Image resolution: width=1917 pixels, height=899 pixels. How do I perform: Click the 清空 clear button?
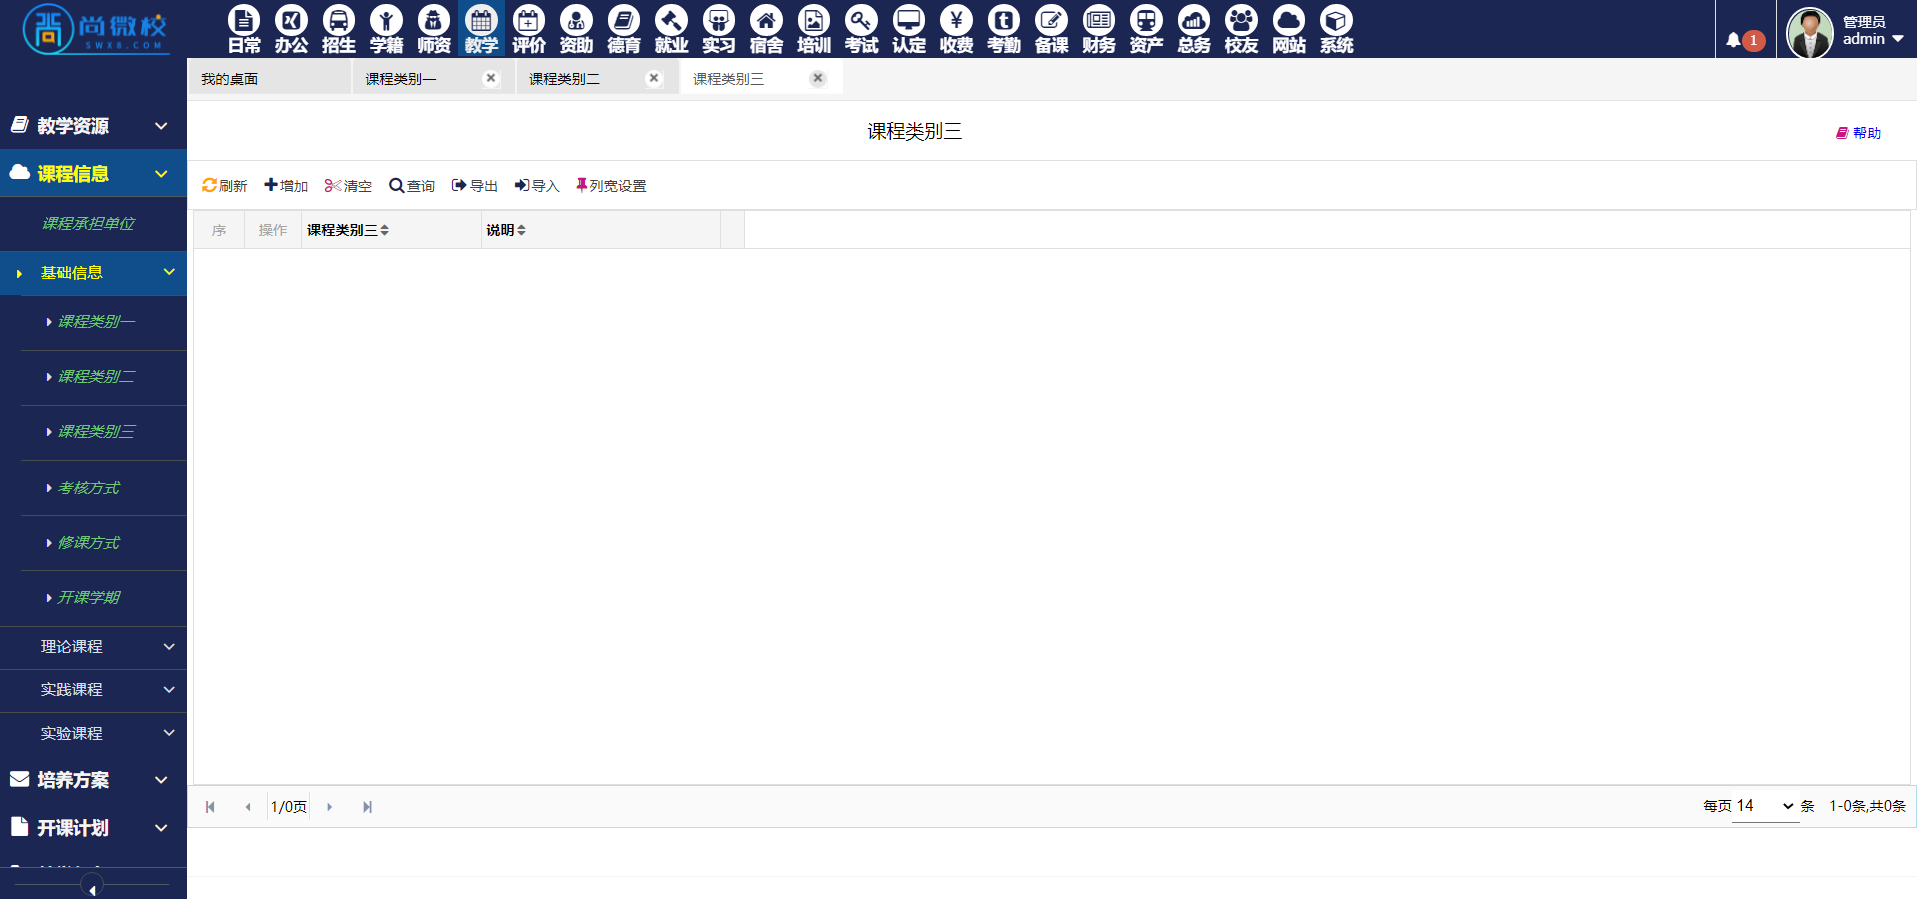(x=348, y=186)
